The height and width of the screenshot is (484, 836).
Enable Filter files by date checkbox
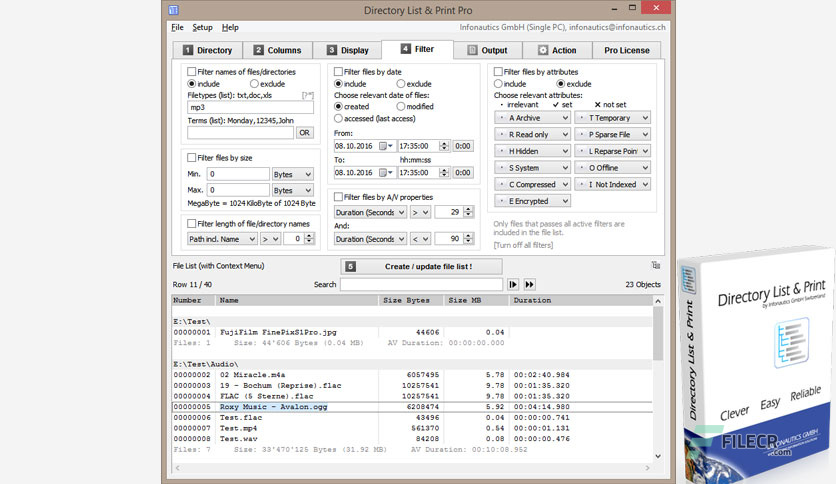(x=338, y=71)
